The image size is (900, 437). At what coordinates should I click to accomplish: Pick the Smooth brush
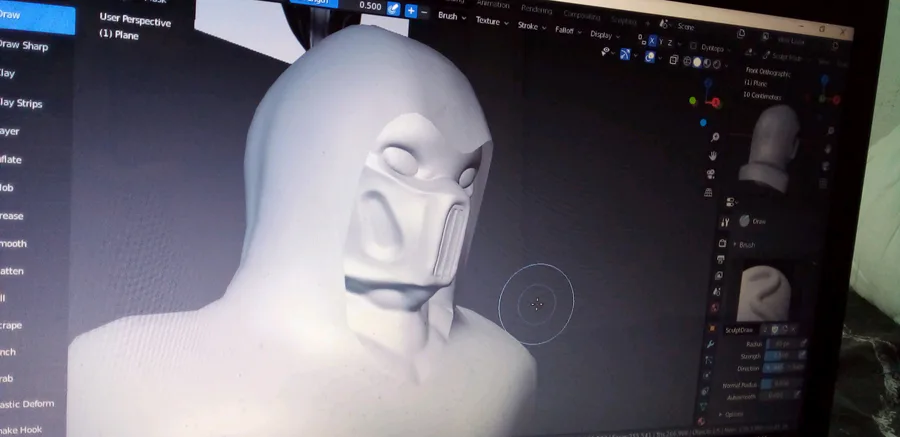click(x=14, y=243)
